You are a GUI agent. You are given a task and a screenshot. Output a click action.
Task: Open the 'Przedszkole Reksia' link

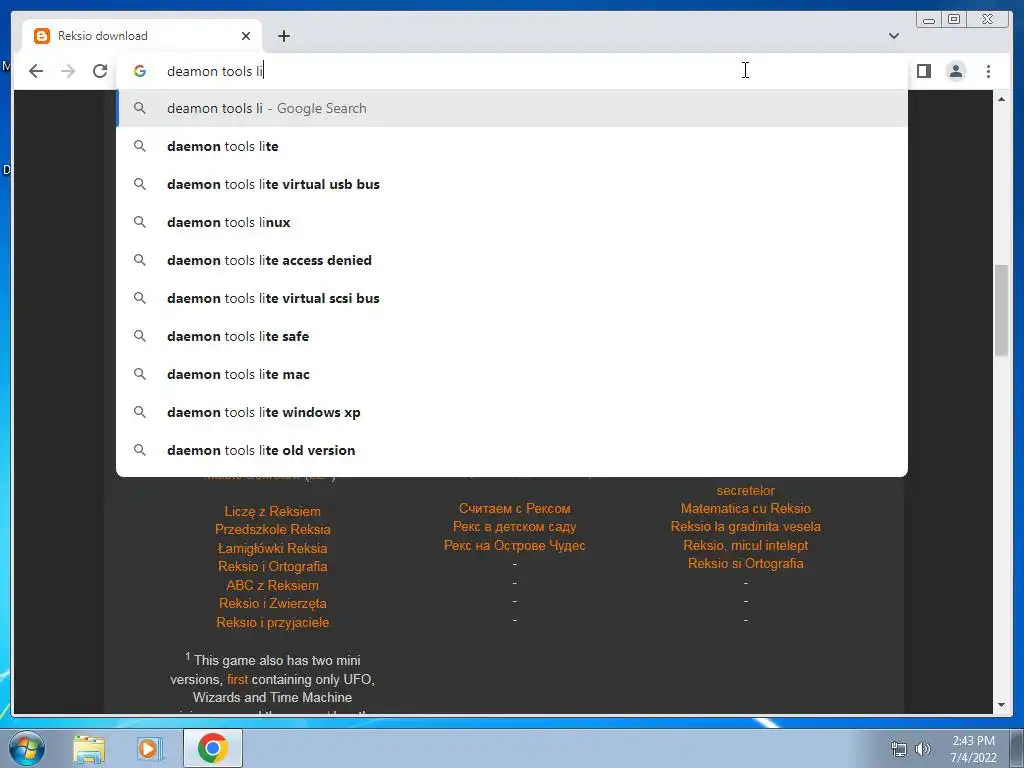(x=272, y=530)
